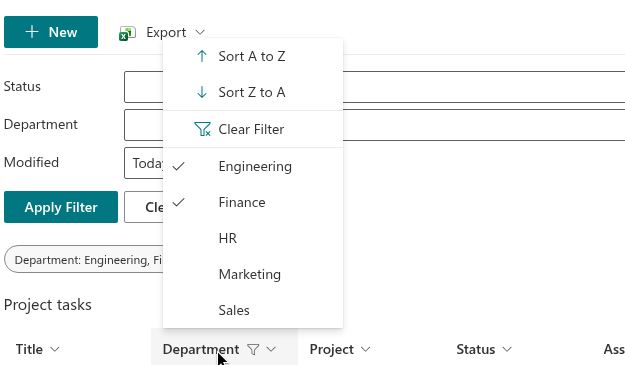Click the Modified date field showing Today

(144, 163)
